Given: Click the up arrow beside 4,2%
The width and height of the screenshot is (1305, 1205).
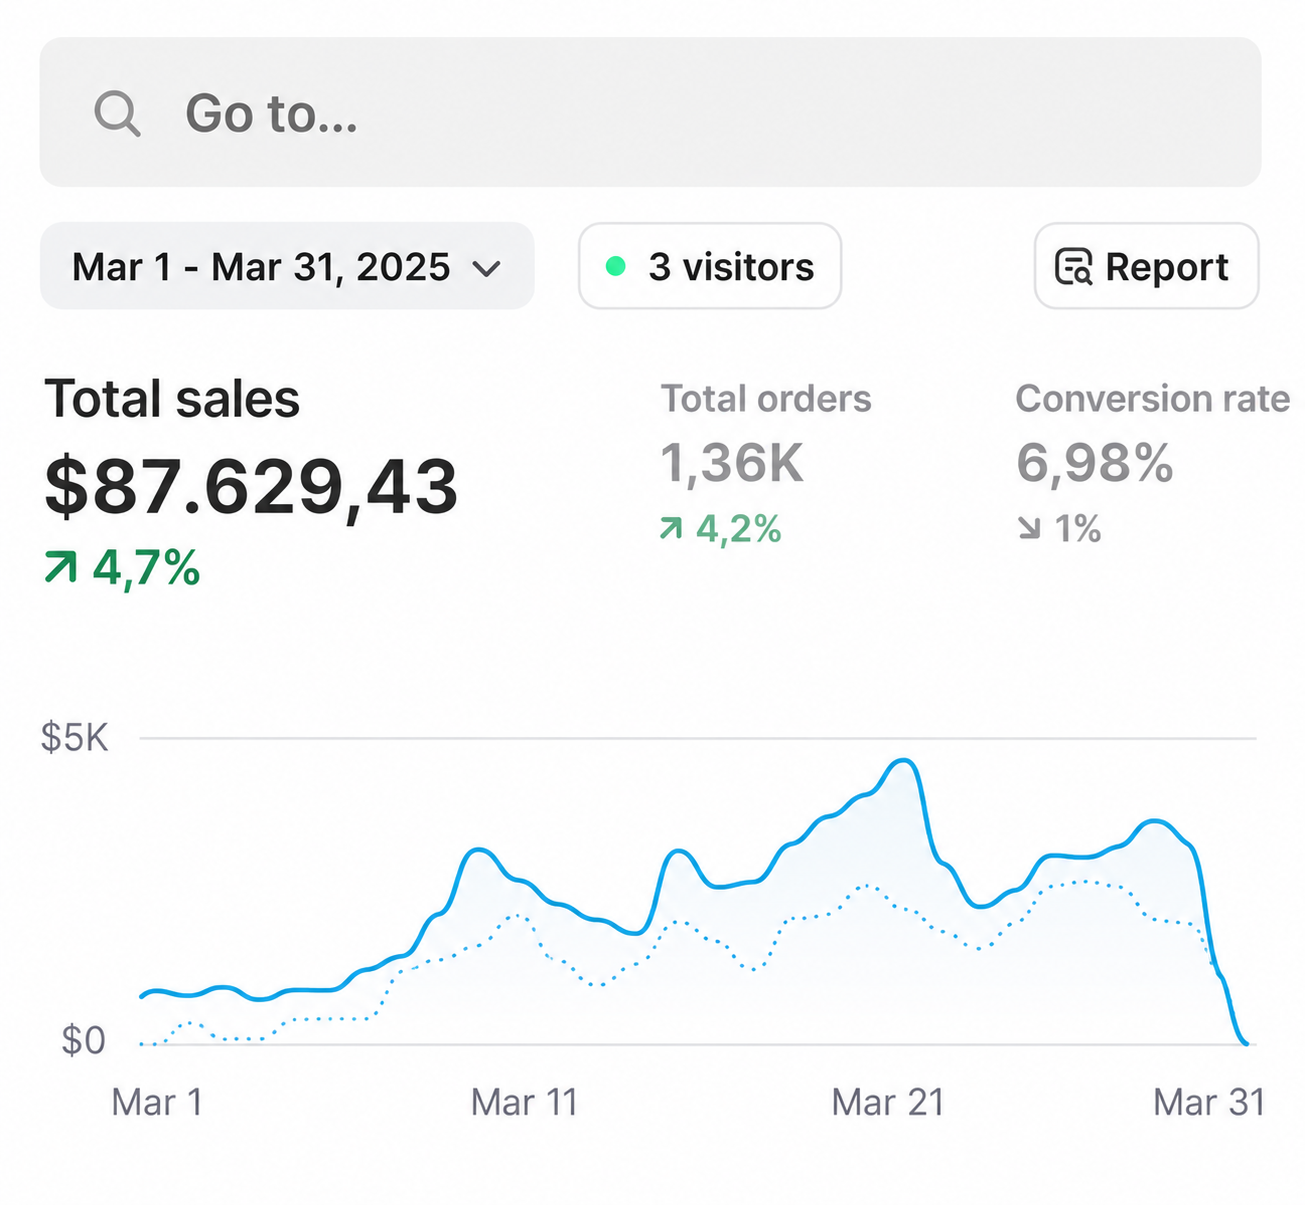Looking at the screenshot, I should [671, 528].
